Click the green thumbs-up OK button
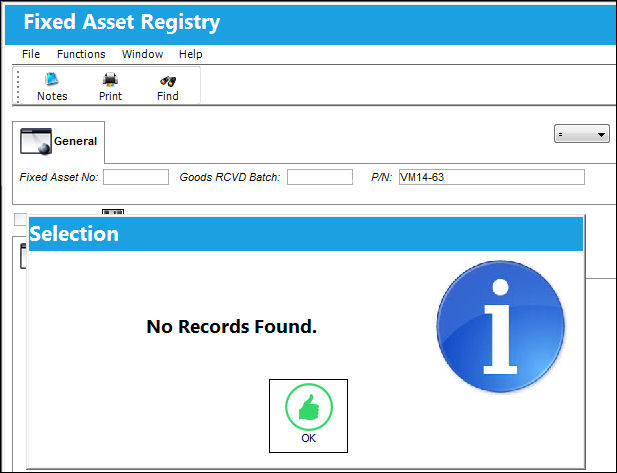This screenshot has height=473, width=617. click(308, 416)
